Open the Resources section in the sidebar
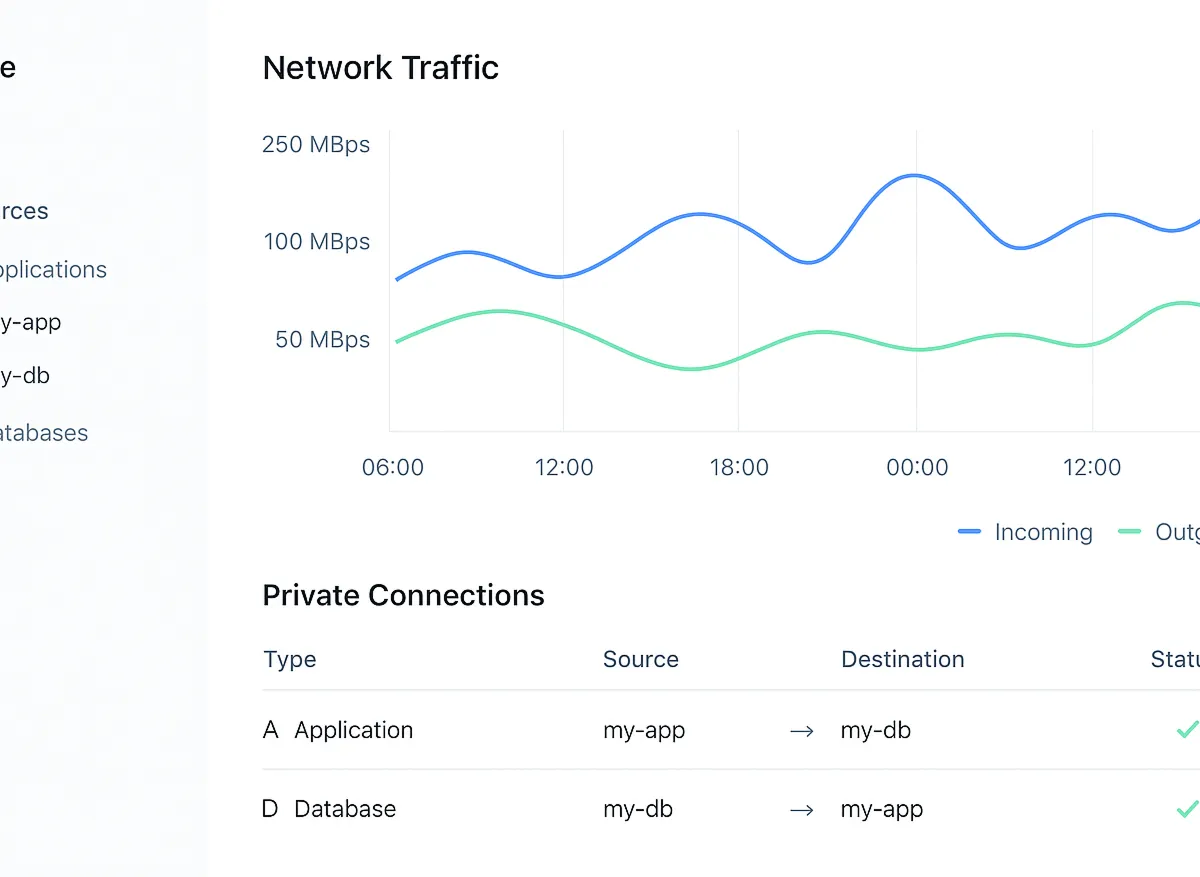This screenshot has height=877, width=1200. click(x=24, y=211)
